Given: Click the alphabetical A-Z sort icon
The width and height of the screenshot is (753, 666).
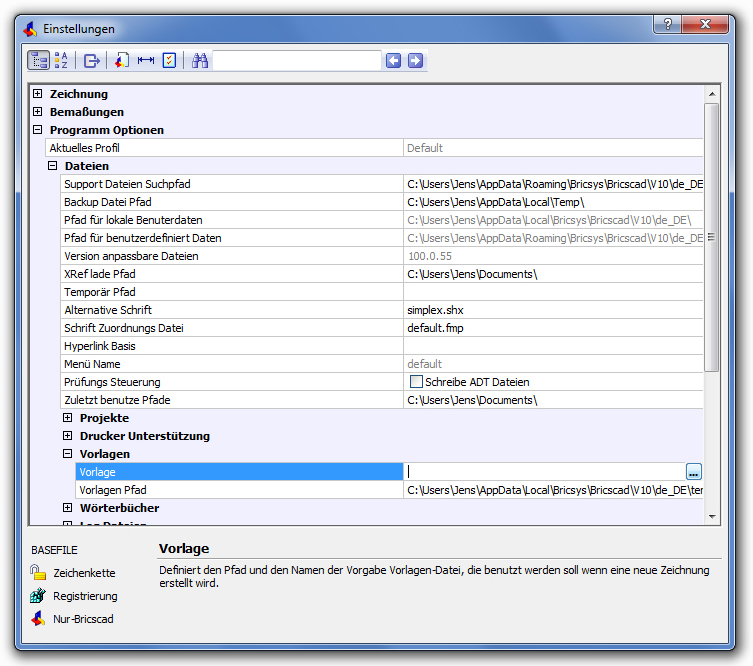Looking at the screenshot, I should pyautogui.click(x=62, y=61).
